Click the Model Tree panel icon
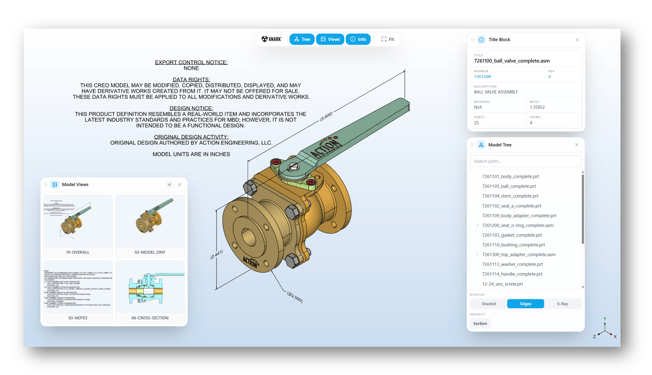This screenshot has width=652, height=375. [481, 145]
